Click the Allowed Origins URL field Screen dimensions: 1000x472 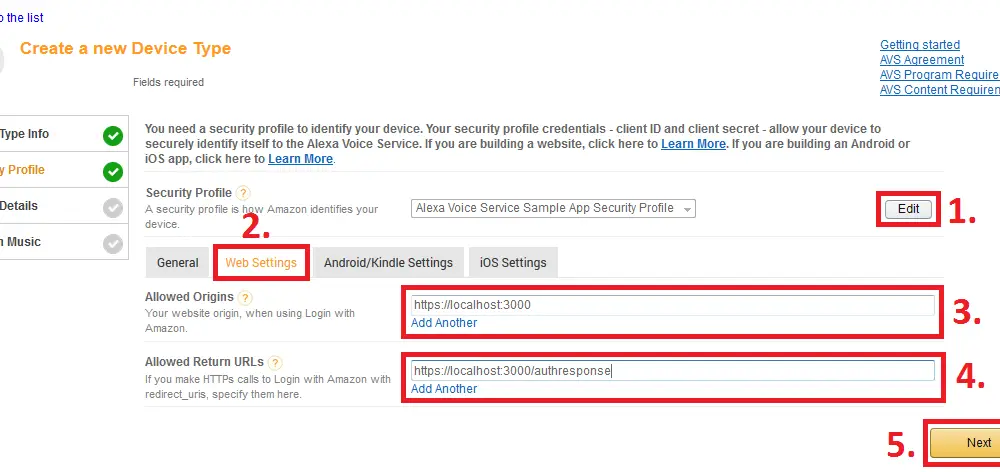click(673, 305)
